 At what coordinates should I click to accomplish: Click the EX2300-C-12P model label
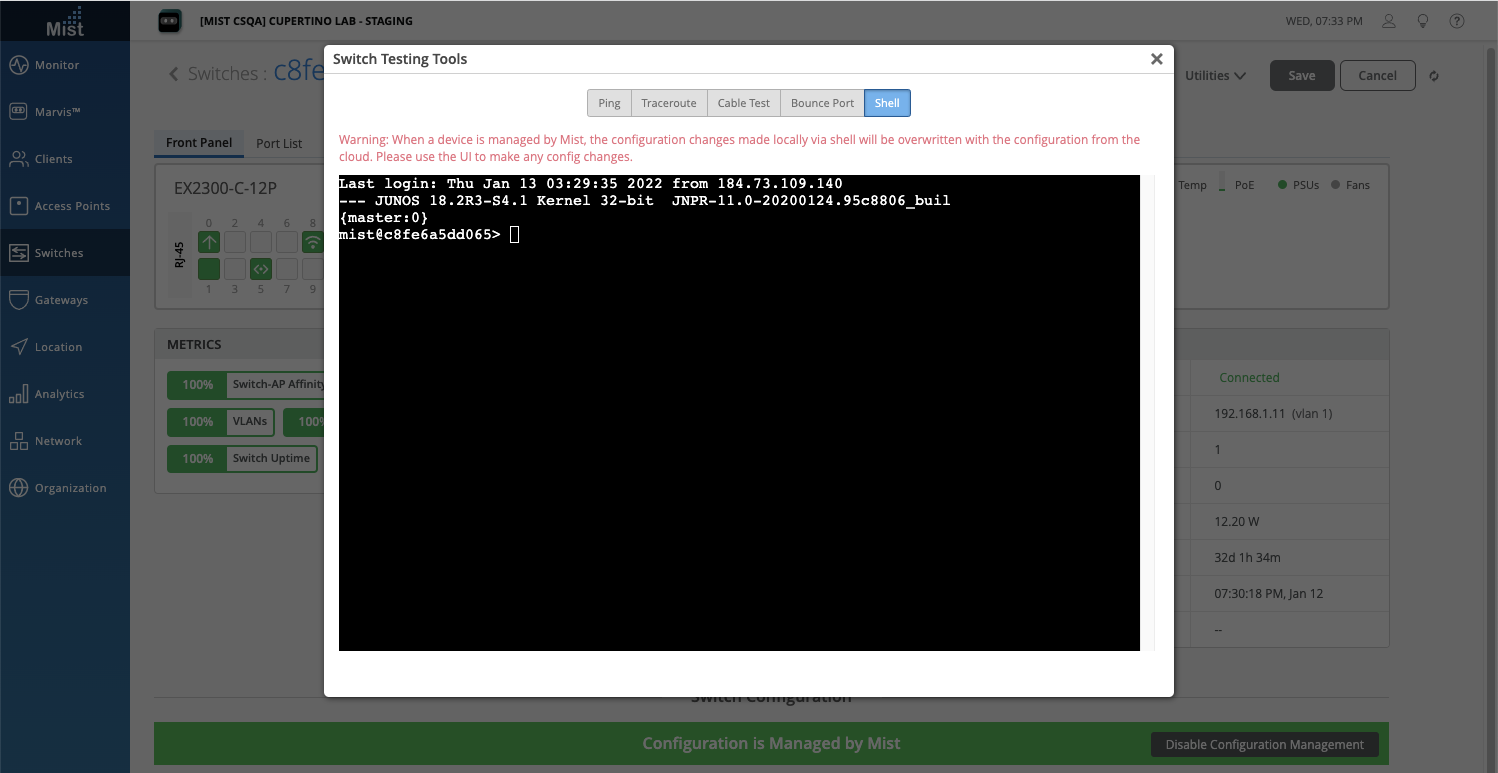225,187
